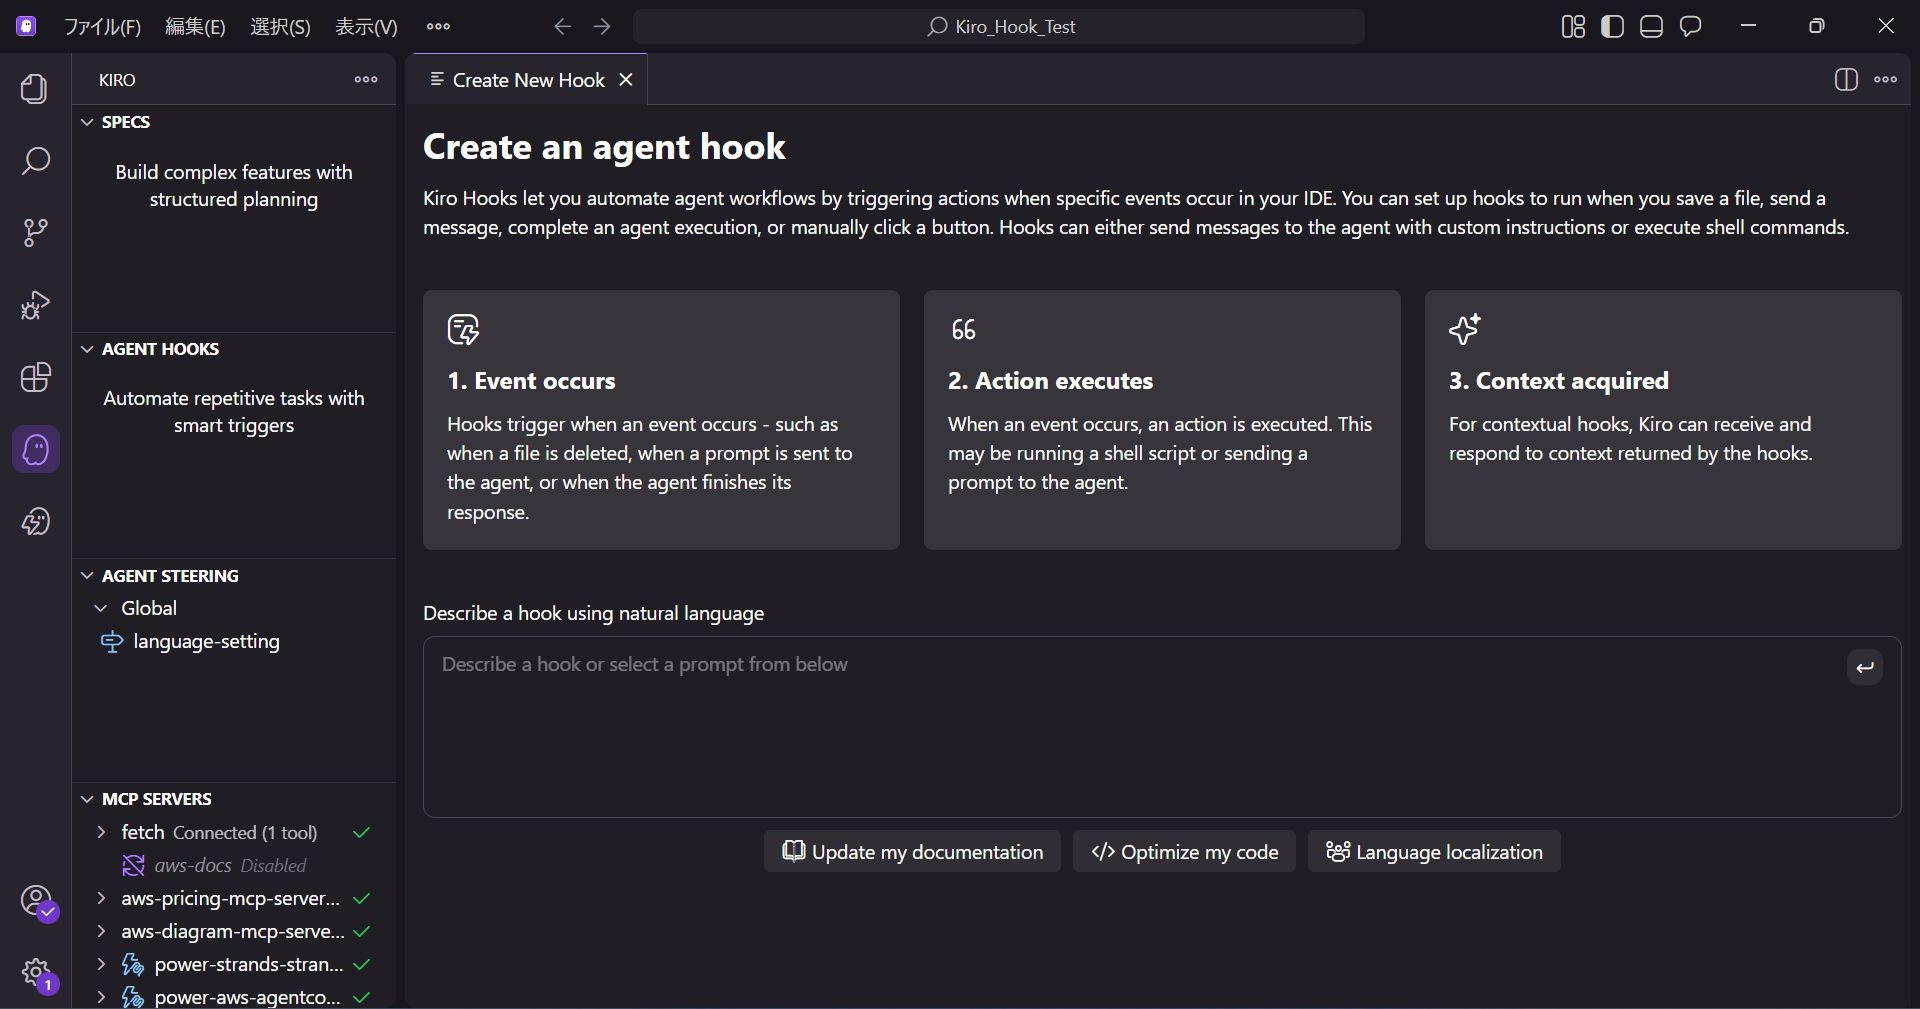This screenshot has width=1920, height=1009.
Task: Expand the fetch MCP server entry
Action: (101, 833)
